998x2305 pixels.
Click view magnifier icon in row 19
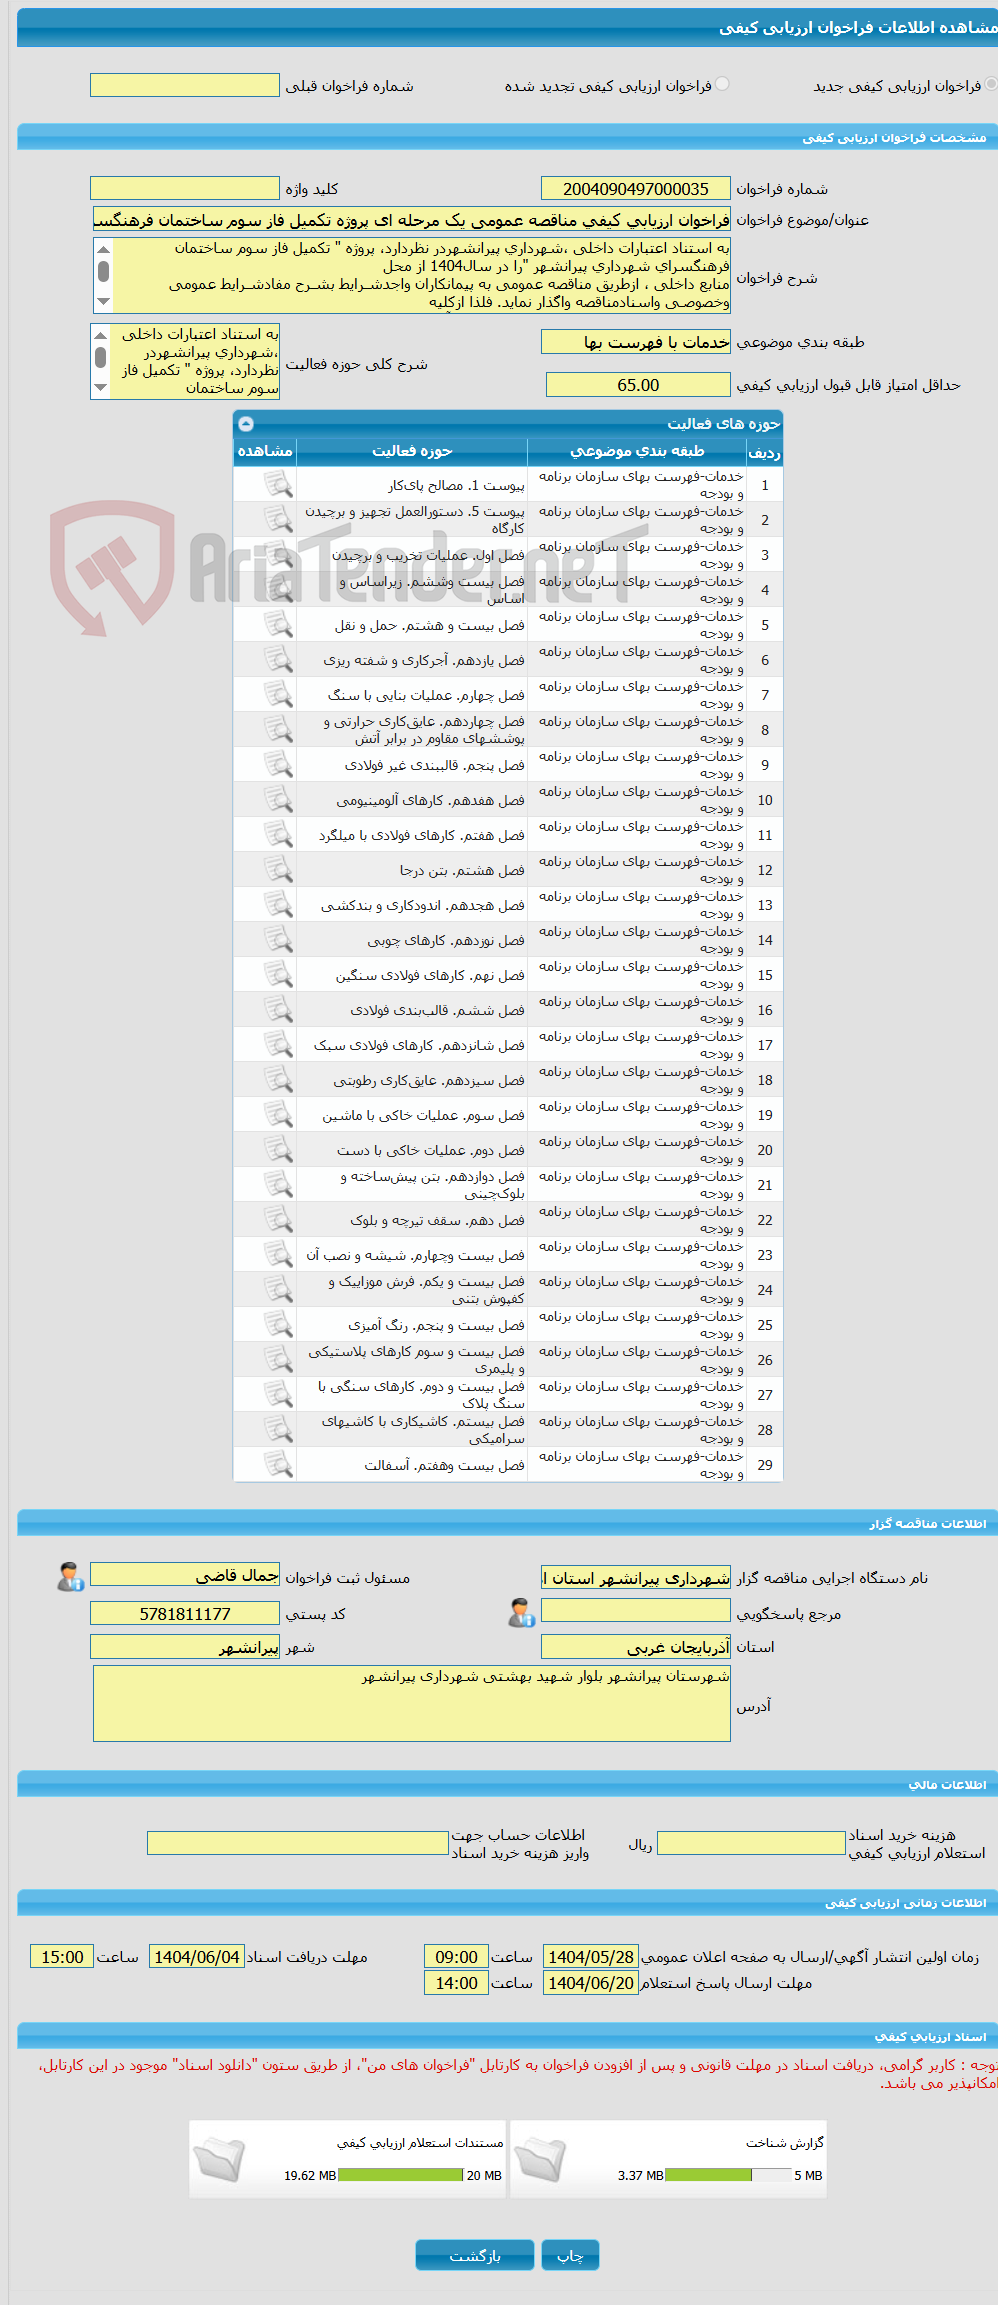tap(277, 1115)
